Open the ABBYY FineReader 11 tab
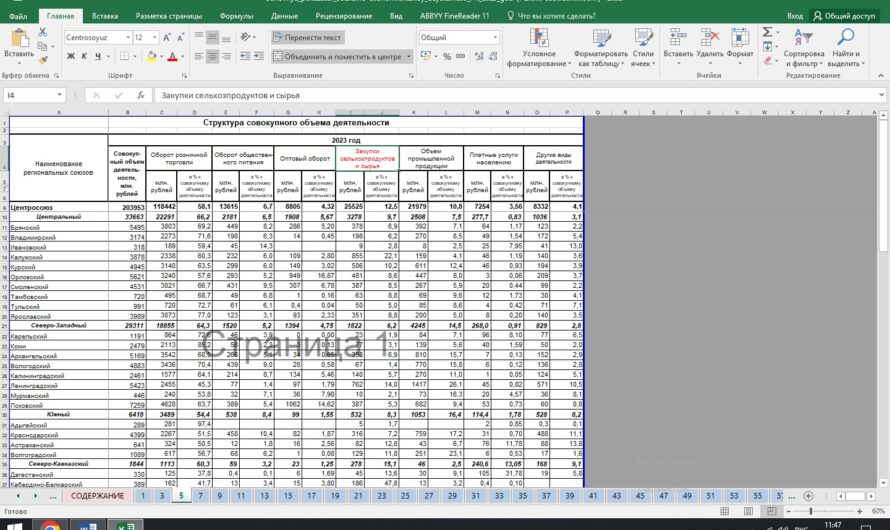This screenshot has height=530, width=890. click(x=454, y=16)
